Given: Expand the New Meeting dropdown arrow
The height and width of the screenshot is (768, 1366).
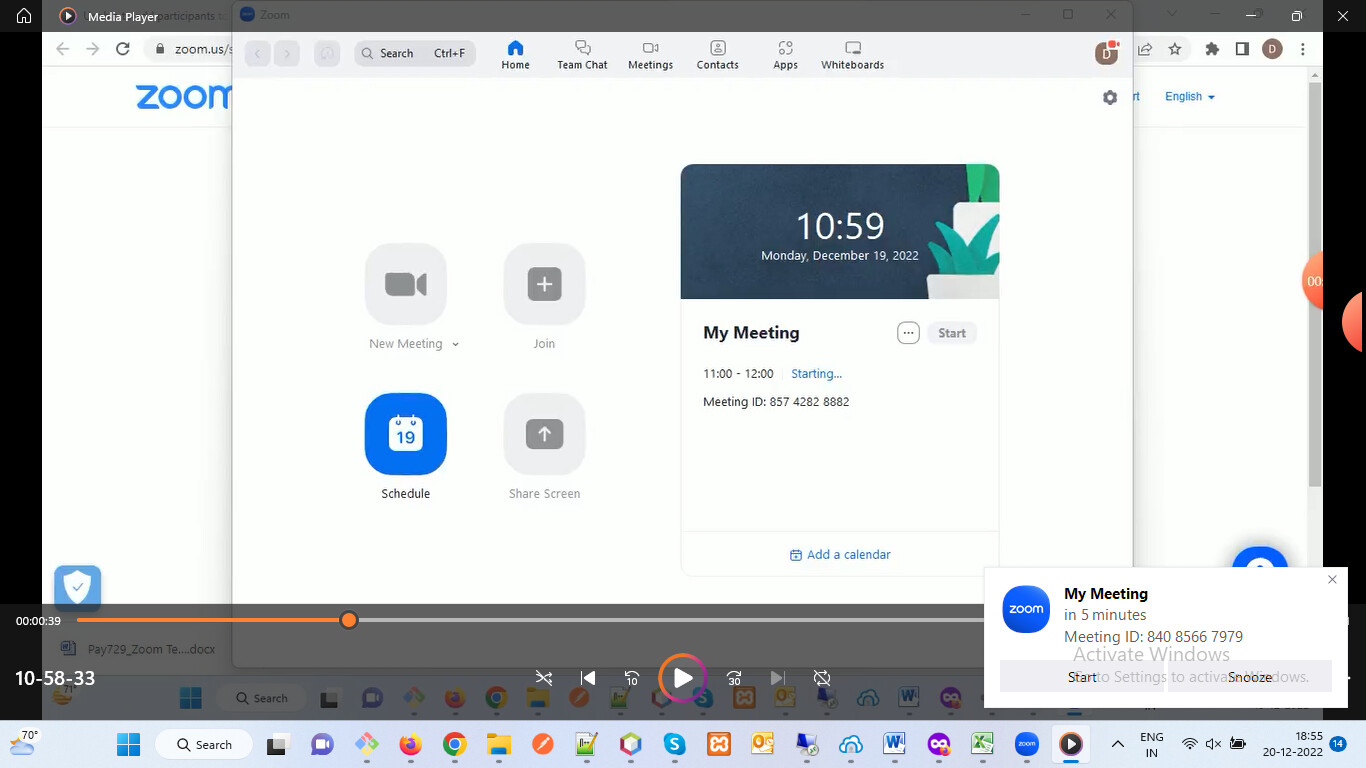Looking at the screenshot, I should tap(455, 344).
